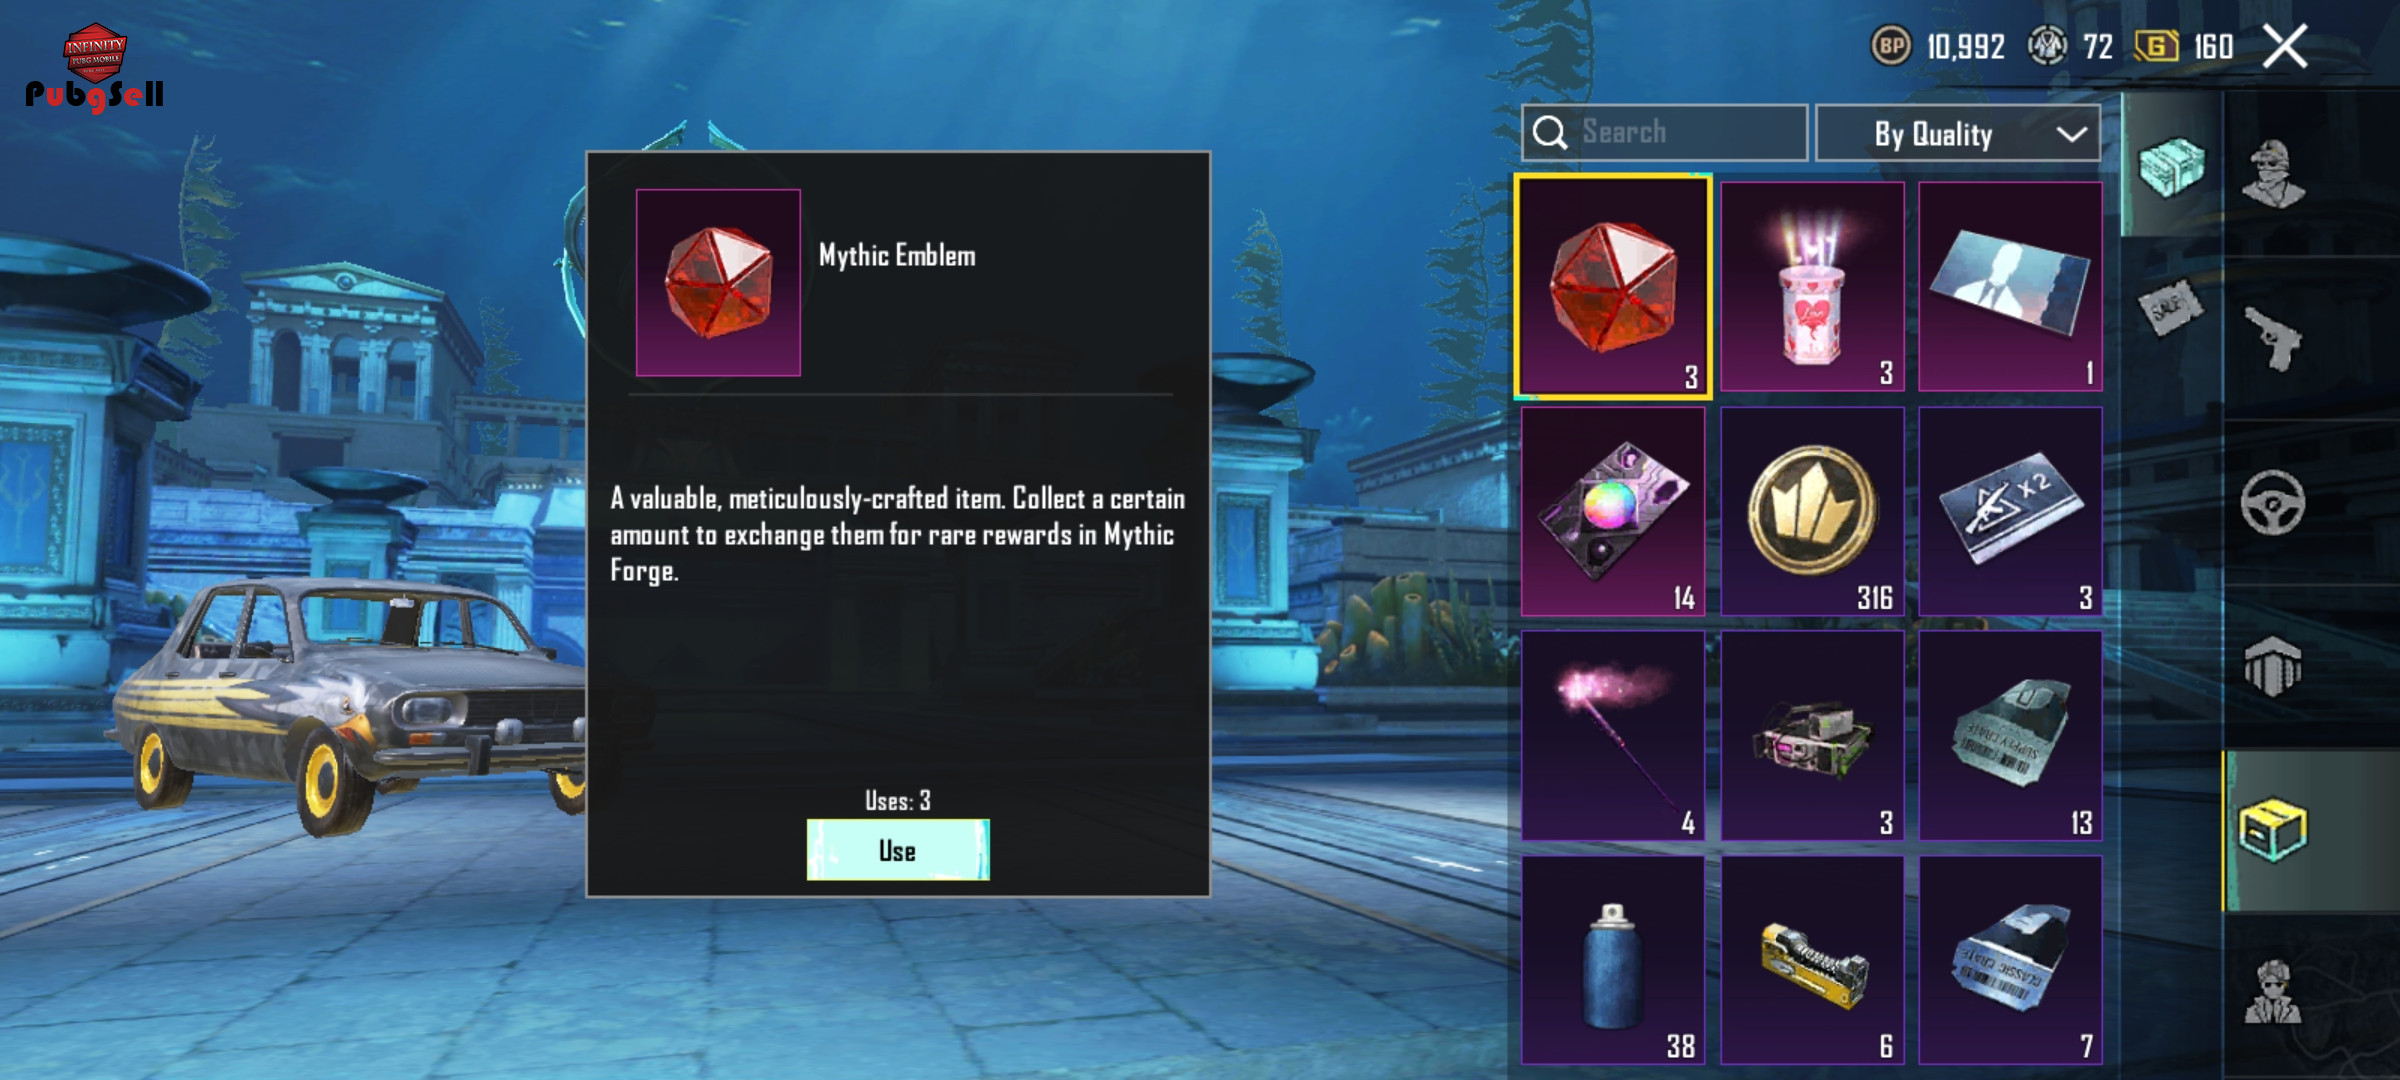Select the x2 card item
2400x1080 pixels.
[x=2010, y=511]
